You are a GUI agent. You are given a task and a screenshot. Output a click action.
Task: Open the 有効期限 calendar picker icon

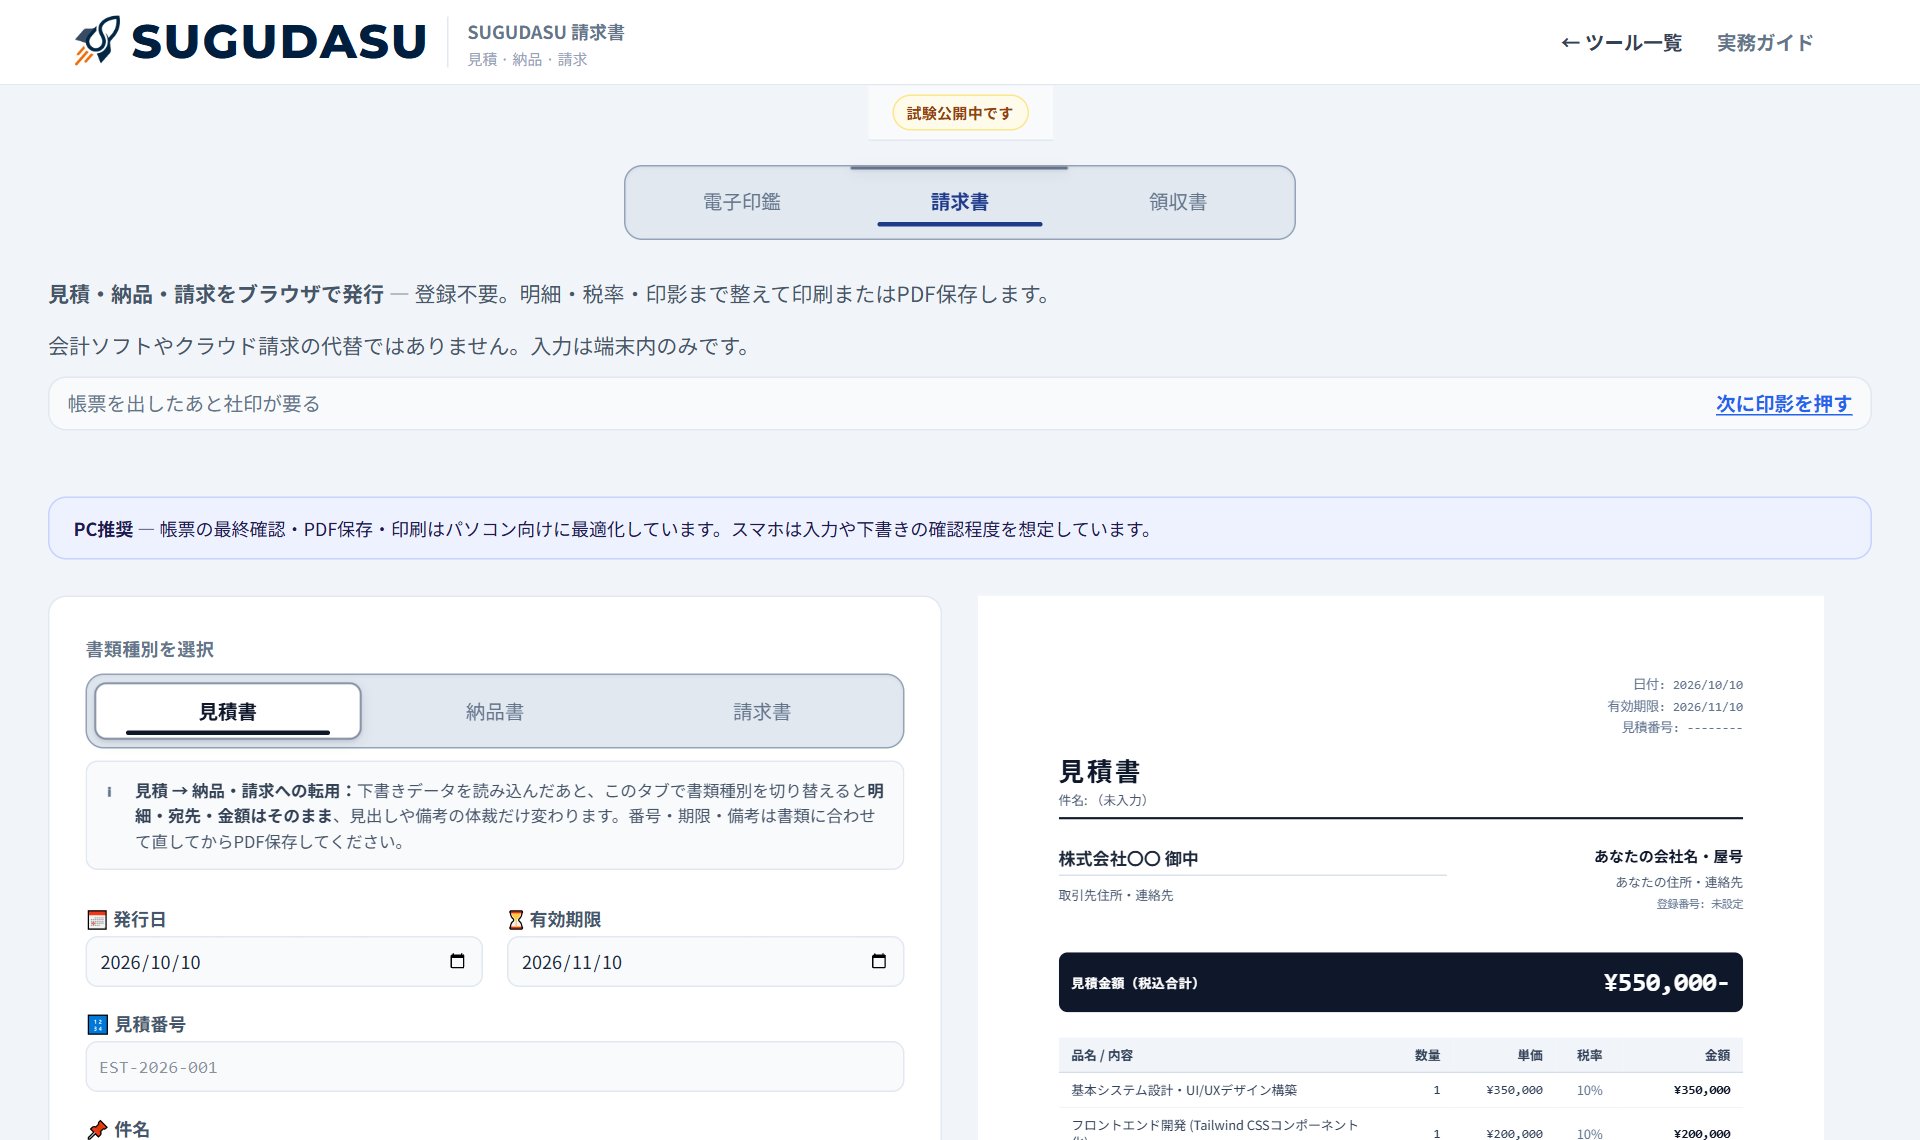[x=879, y=961]
